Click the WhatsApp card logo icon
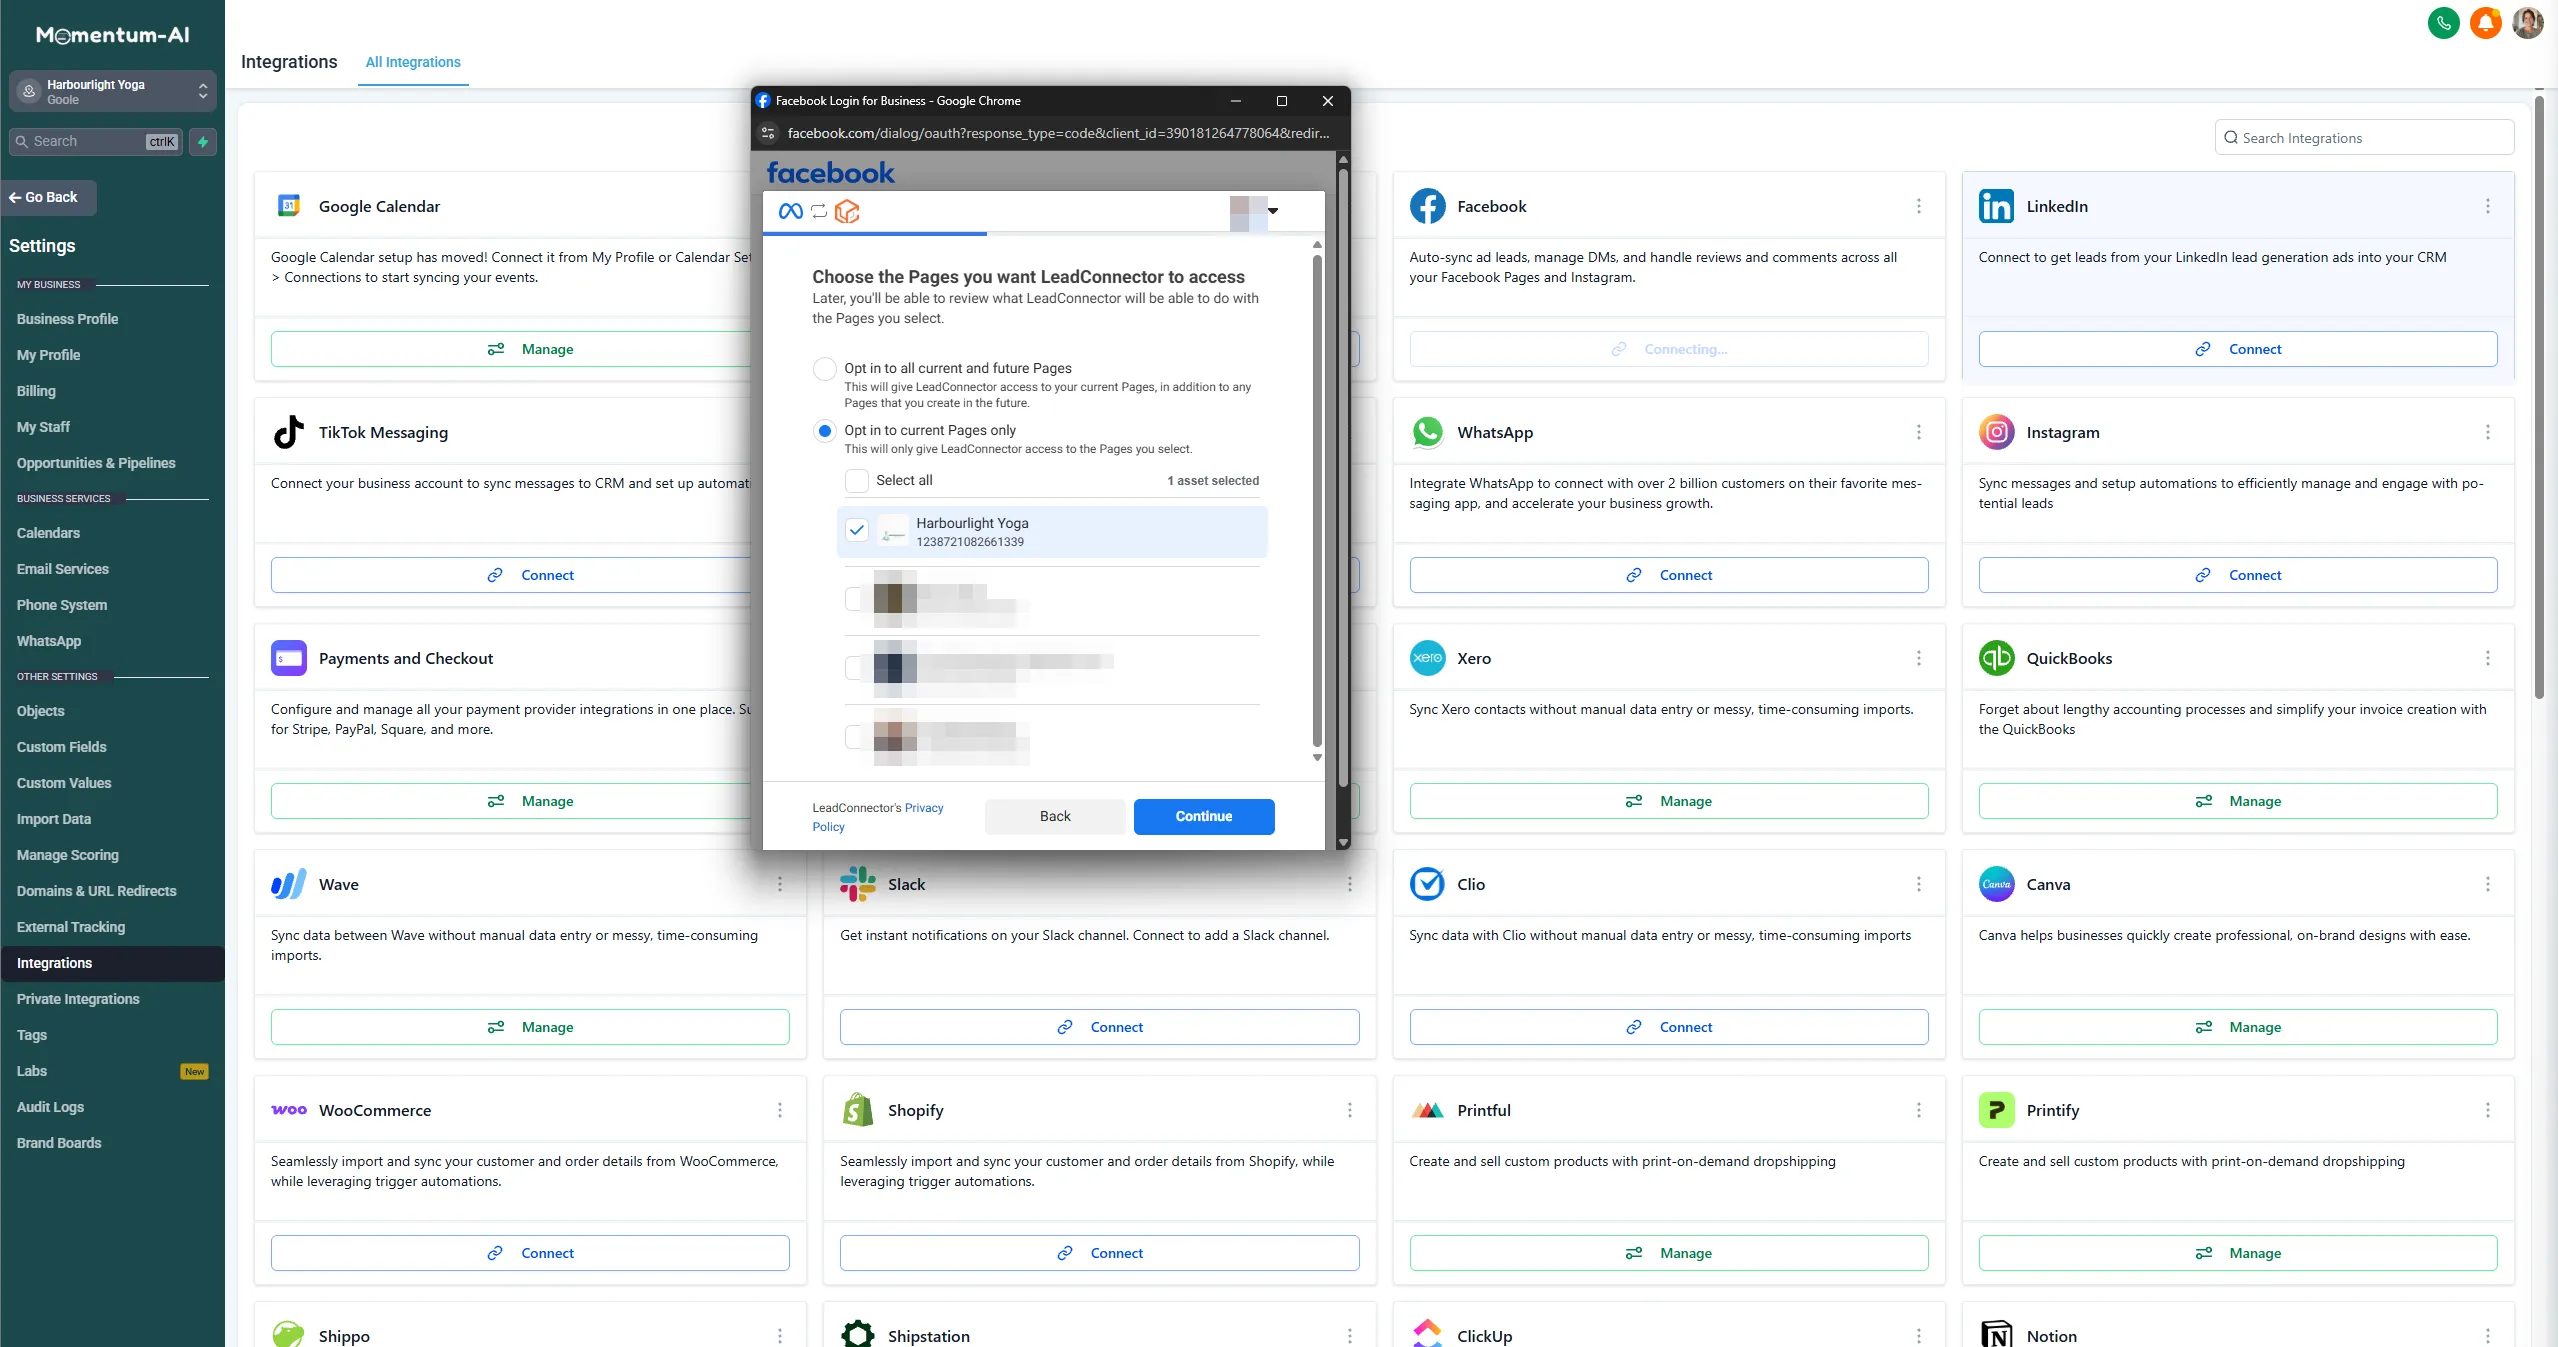The image size is (2558, 1347). tap(1427, 432)
